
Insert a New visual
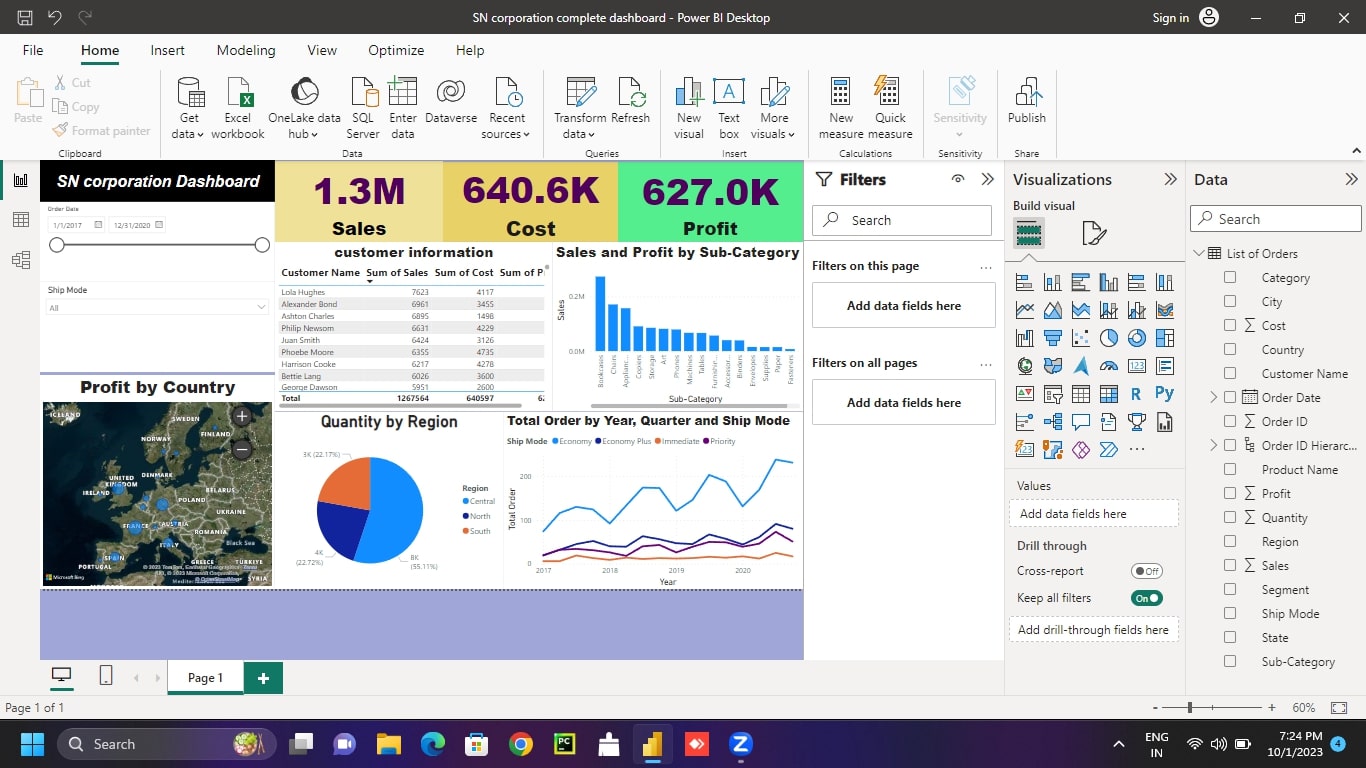click(689, 108)
